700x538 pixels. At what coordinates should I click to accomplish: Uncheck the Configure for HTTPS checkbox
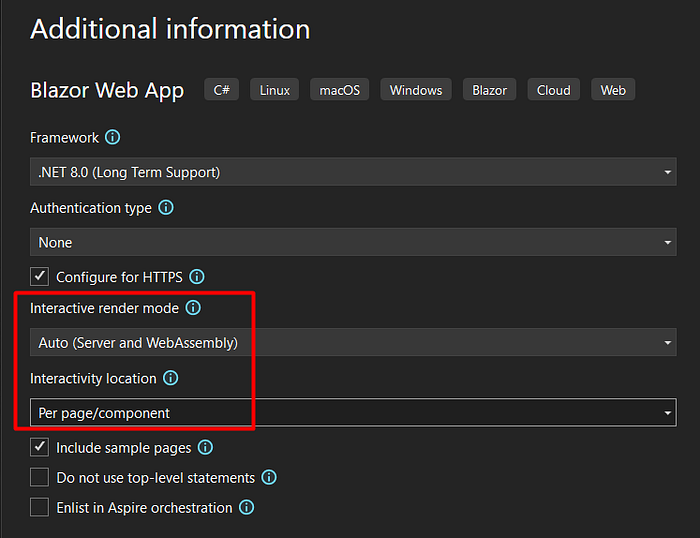point(40,276)
